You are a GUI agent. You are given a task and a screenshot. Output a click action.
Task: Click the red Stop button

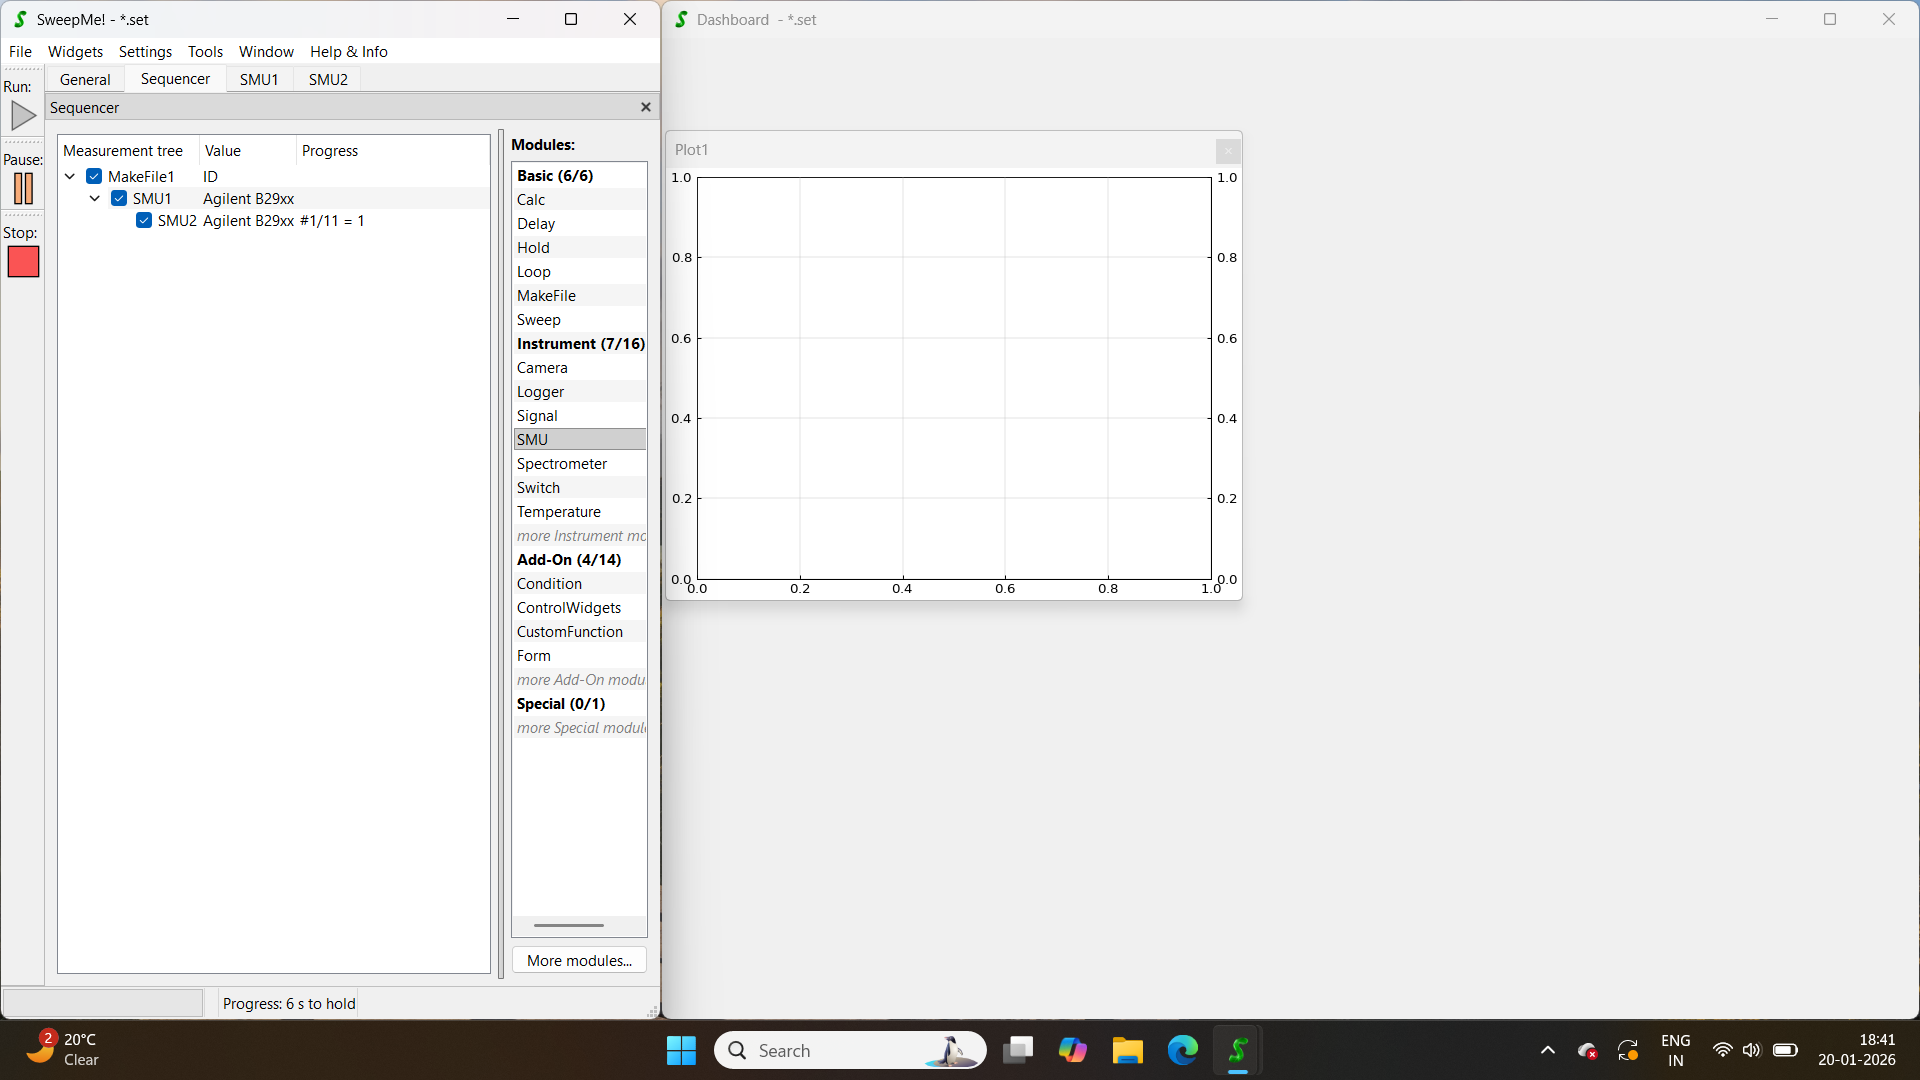[23, 262]
